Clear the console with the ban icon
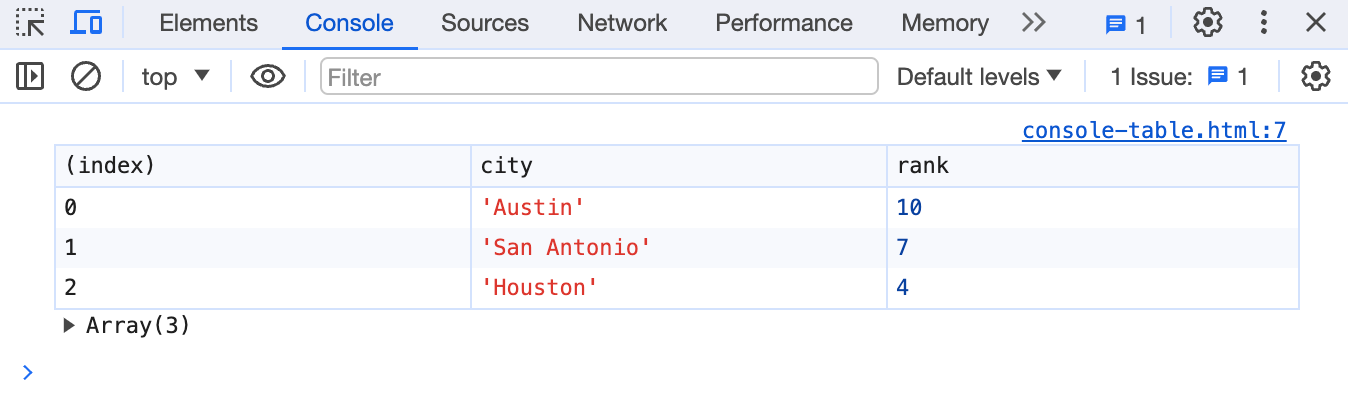The width and height of the screenshot is (1348, 415). [86, 76]
